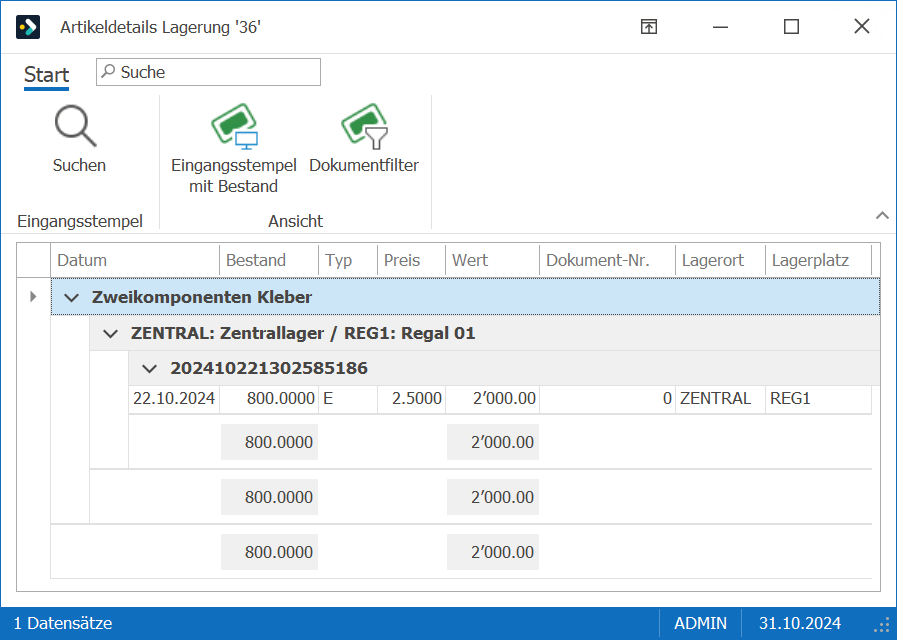Screen dimensions: 897x640
Task: Sort by the Datum column header
Action: [135, 260]
